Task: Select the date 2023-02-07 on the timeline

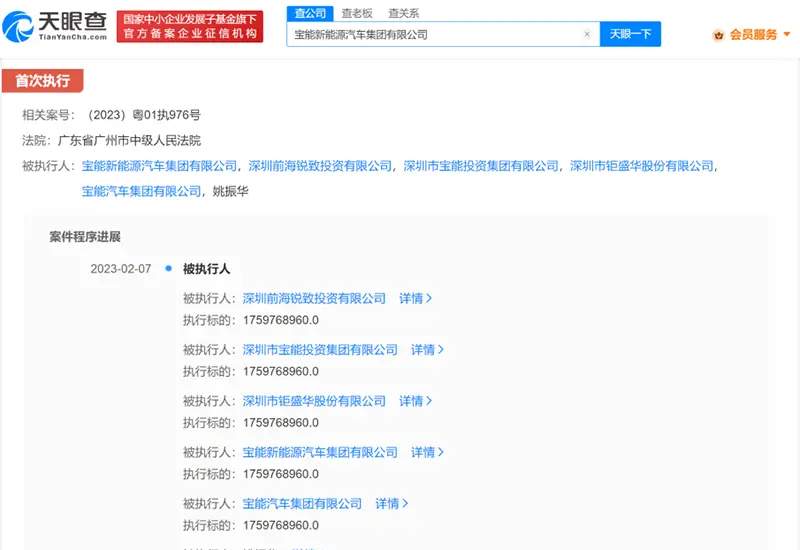Action: pos(121,269)
